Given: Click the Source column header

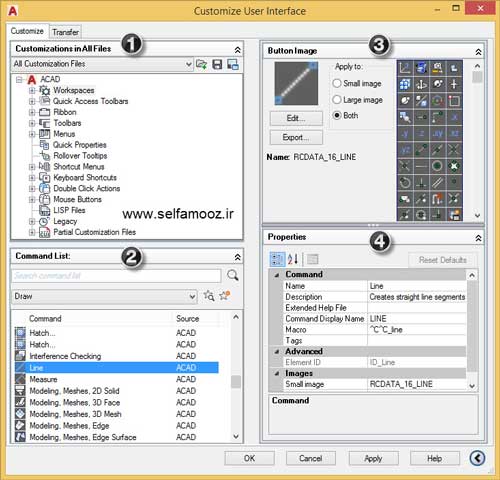Looking at the screenshot, I should click(x=188, y=318).
